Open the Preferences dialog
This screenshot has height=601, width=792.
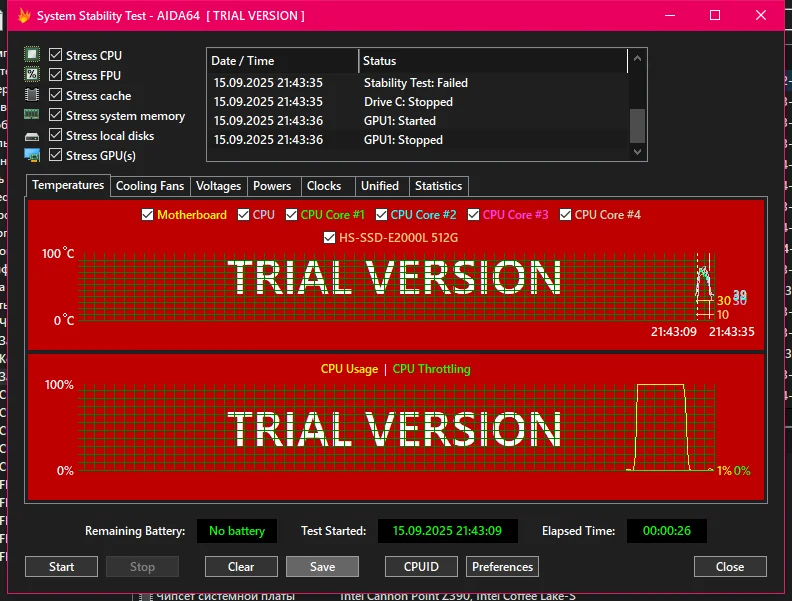[502, 567]
